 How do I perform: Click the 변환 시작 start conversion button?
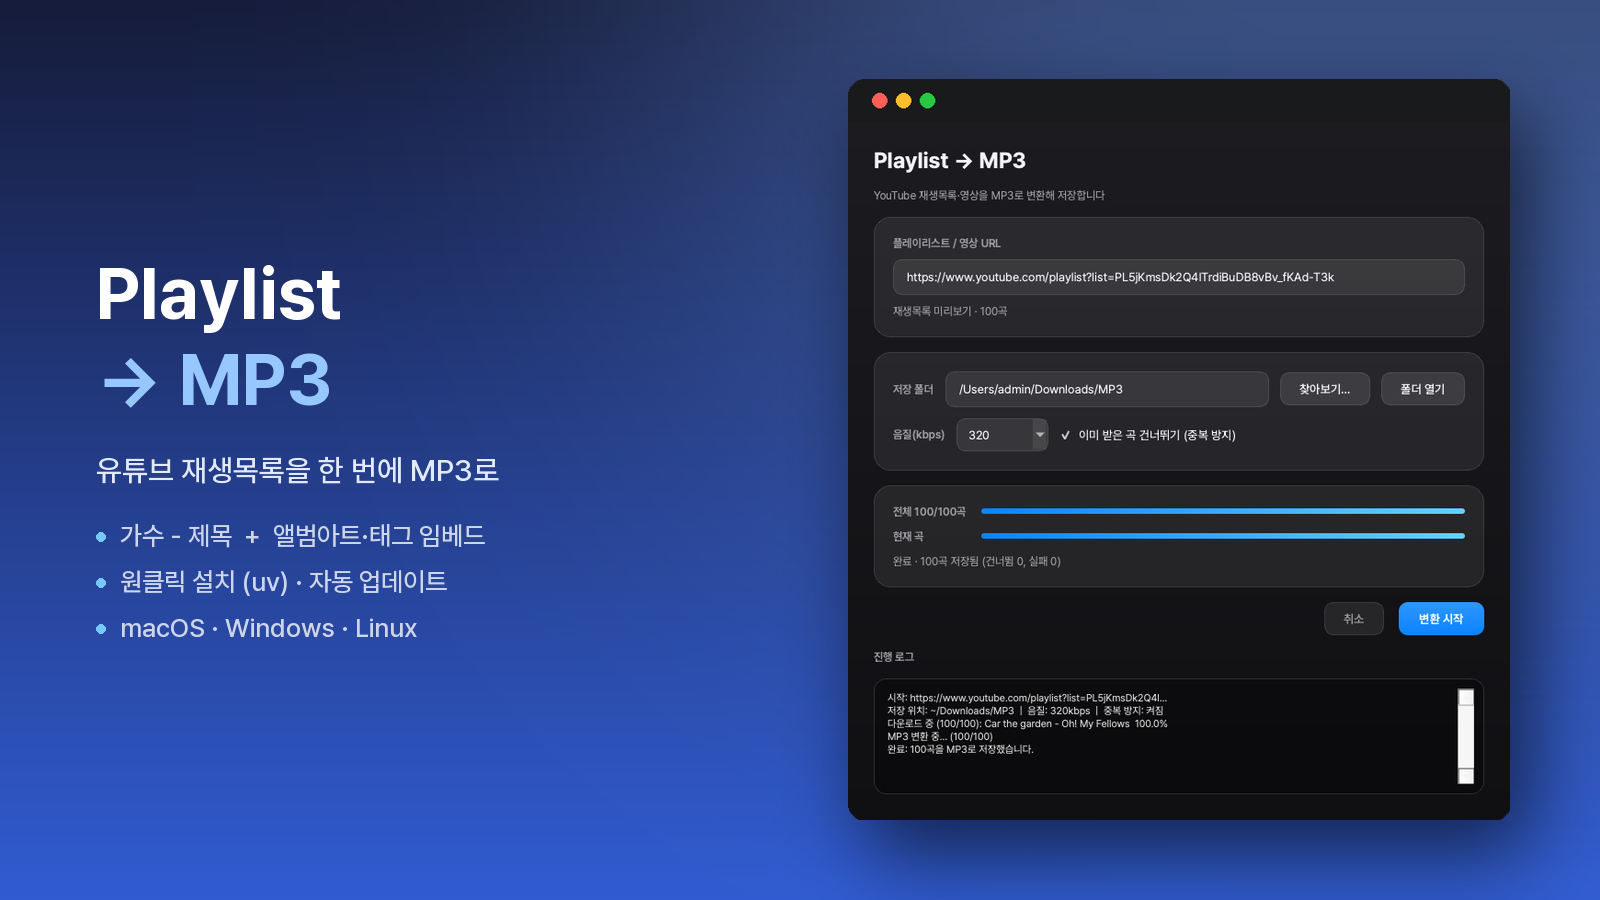[x=1440, y=619]
